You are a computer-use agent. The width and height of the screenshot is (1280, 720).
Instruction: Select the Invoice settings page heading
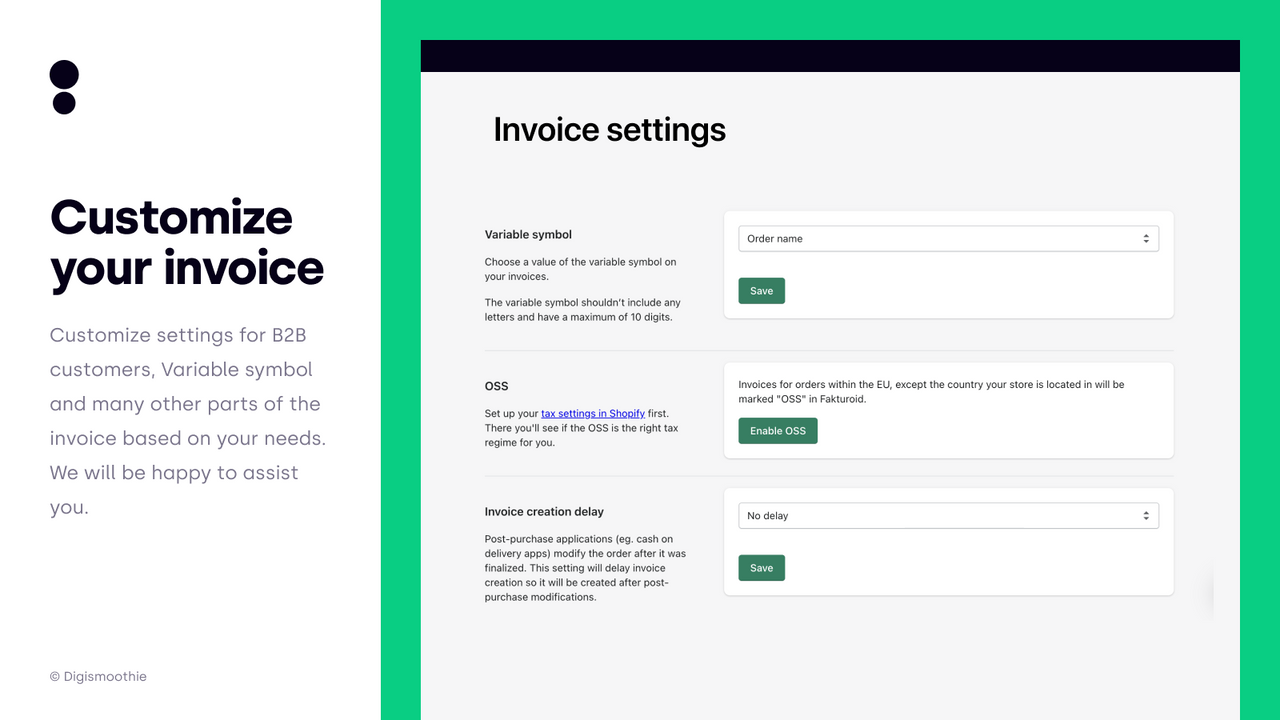[x=609, y=130]
